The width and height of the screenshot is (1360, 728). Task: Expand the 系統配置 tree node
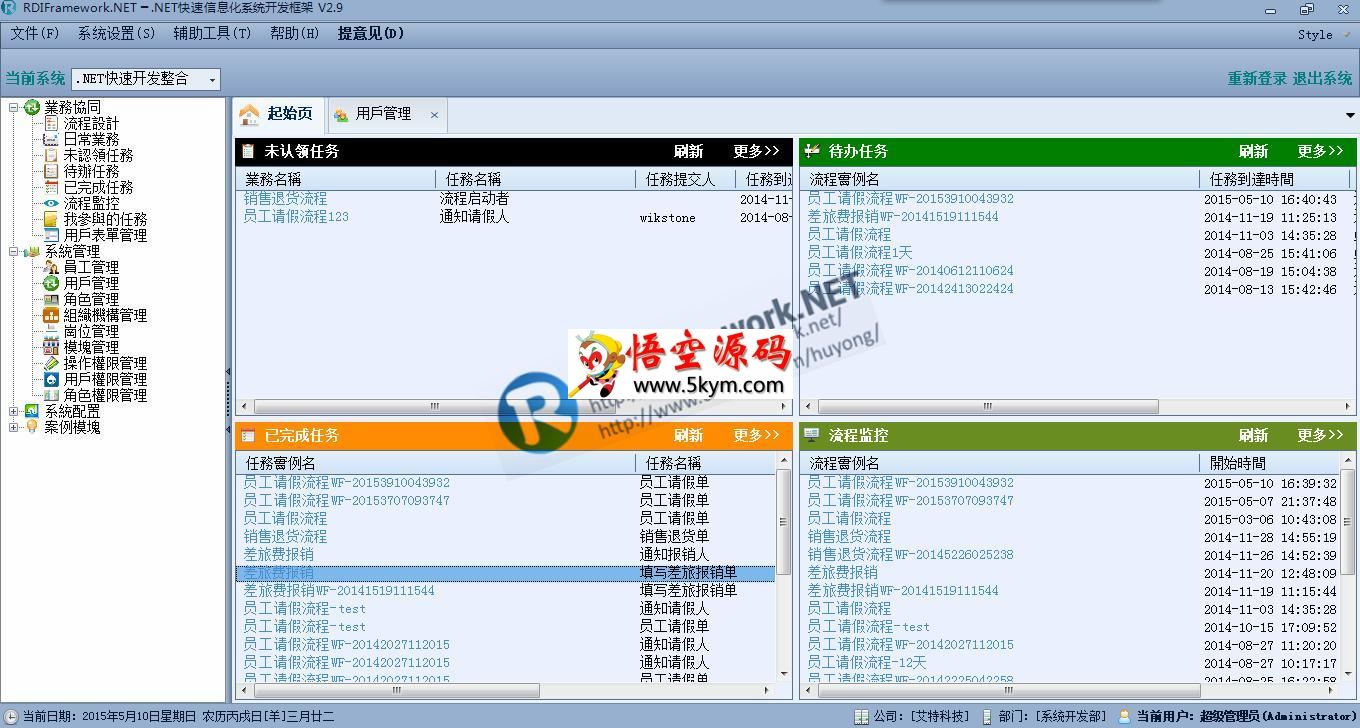[x=14, y=411]
